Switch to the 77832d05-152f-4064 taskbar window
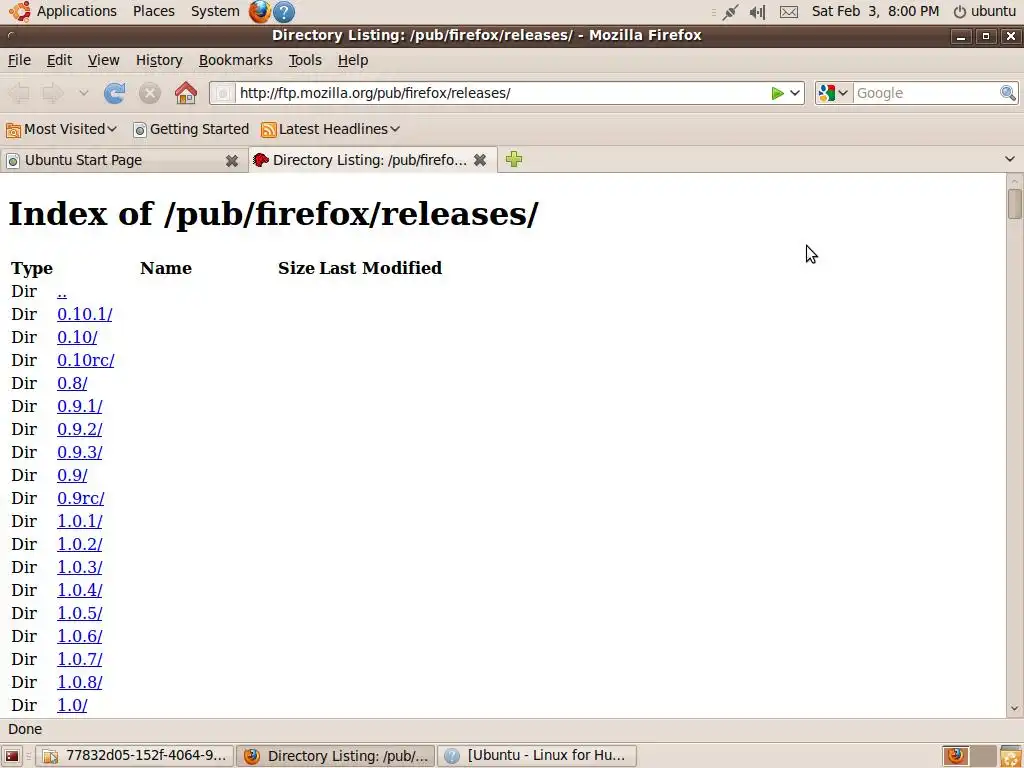The image size is (1024, 768). tap(135, 756)
